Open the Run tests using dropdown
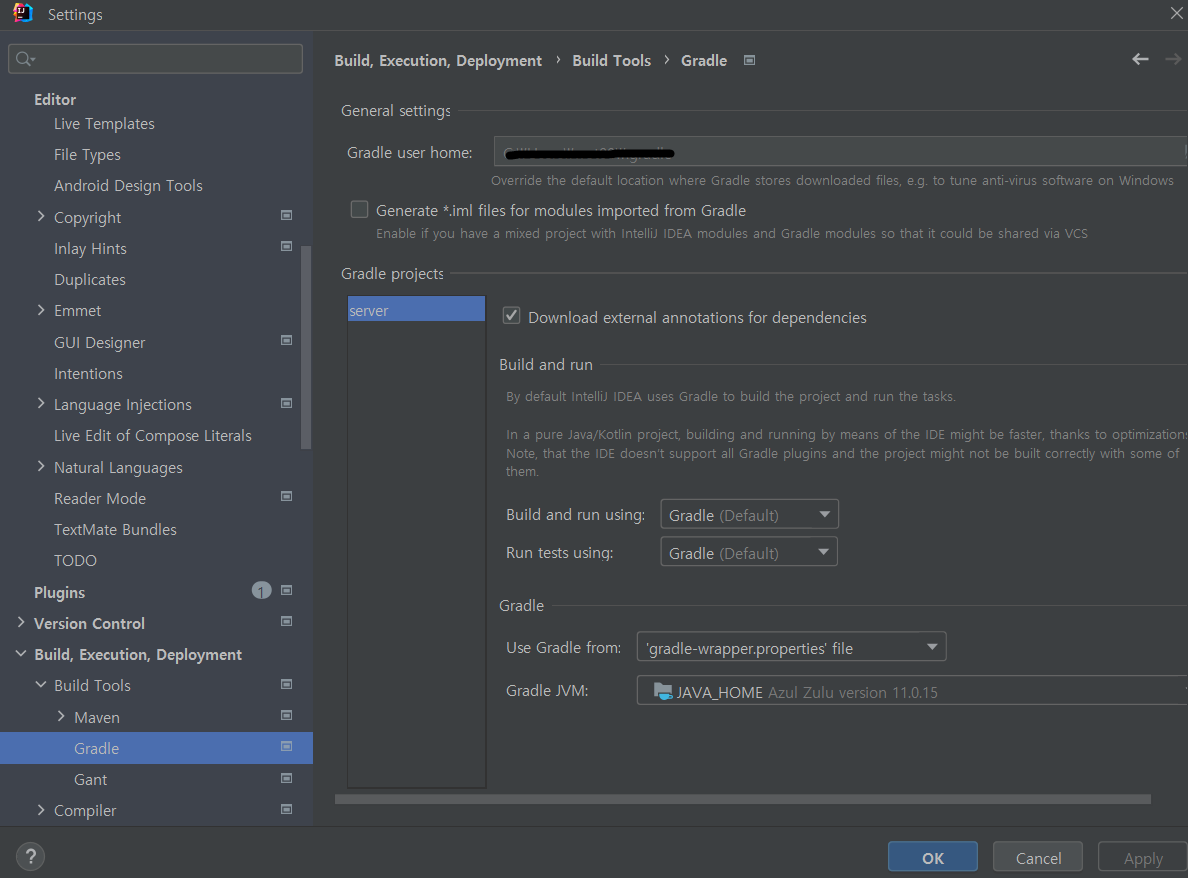 [749, 553]
